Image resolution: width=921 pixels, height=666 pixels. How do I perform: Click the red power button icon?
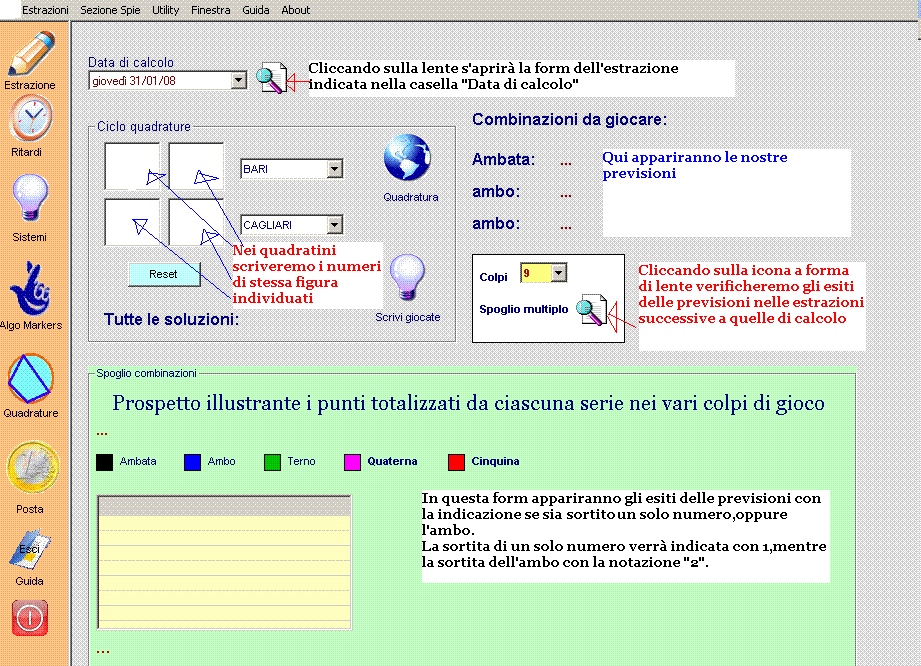[x=29, y=618]
